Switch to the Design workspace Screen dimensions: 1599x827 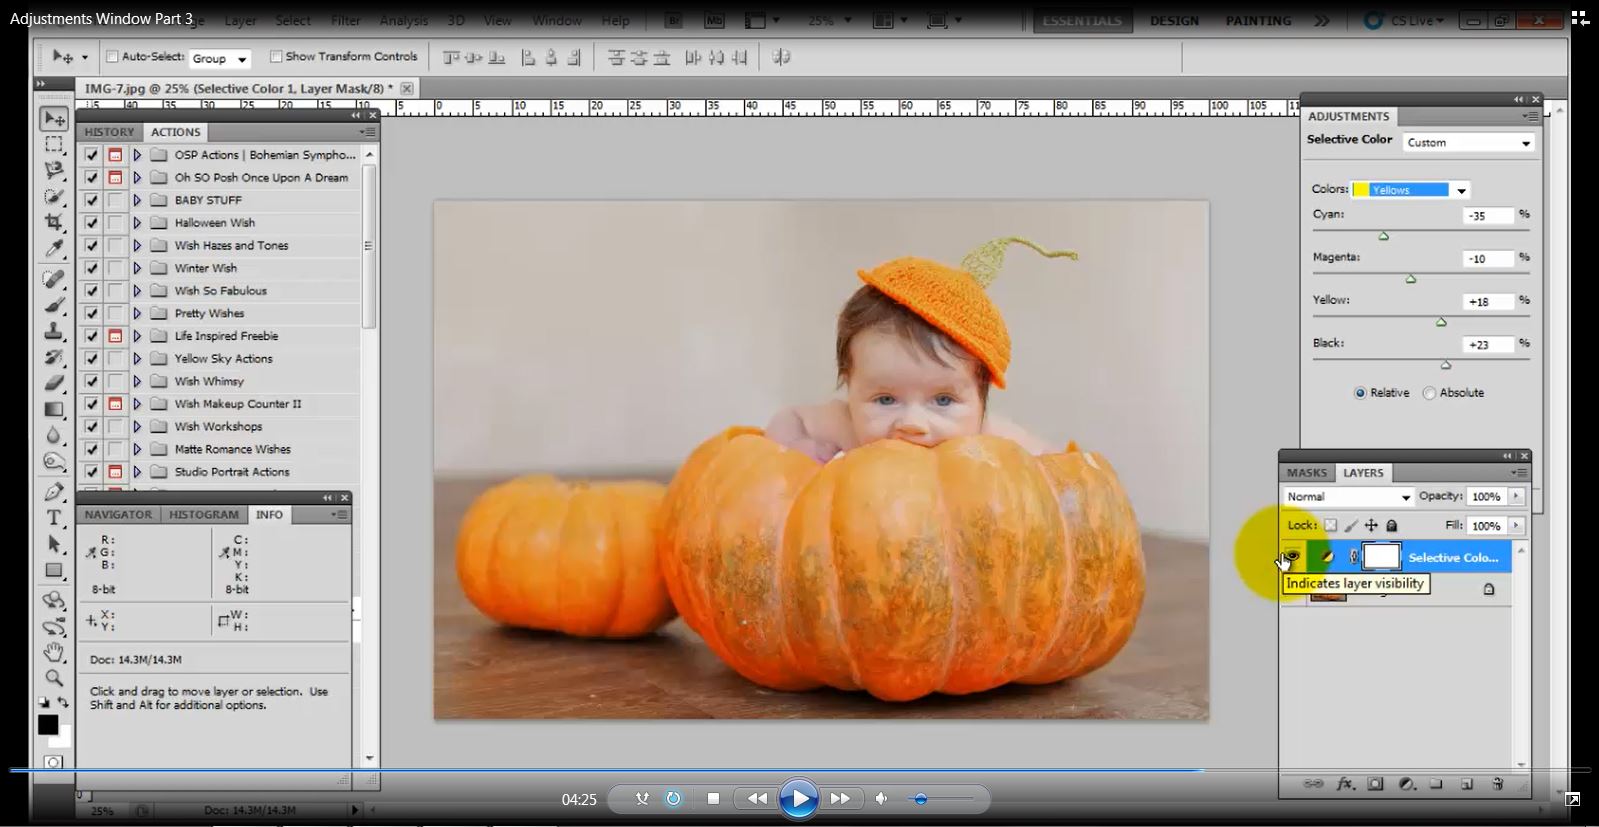click(x=1174, y=21)
